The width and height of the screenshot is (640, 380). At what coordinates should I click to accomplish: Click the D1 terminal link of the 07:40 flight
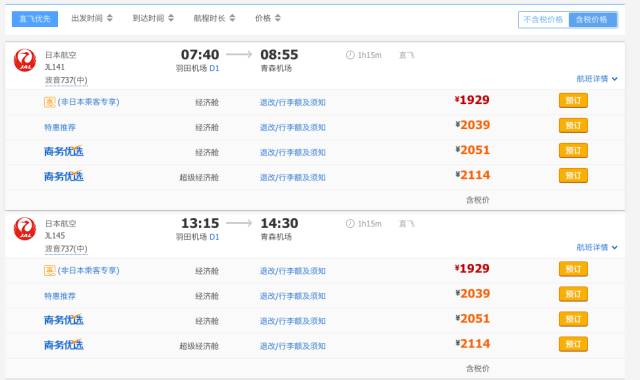[214, 68]
